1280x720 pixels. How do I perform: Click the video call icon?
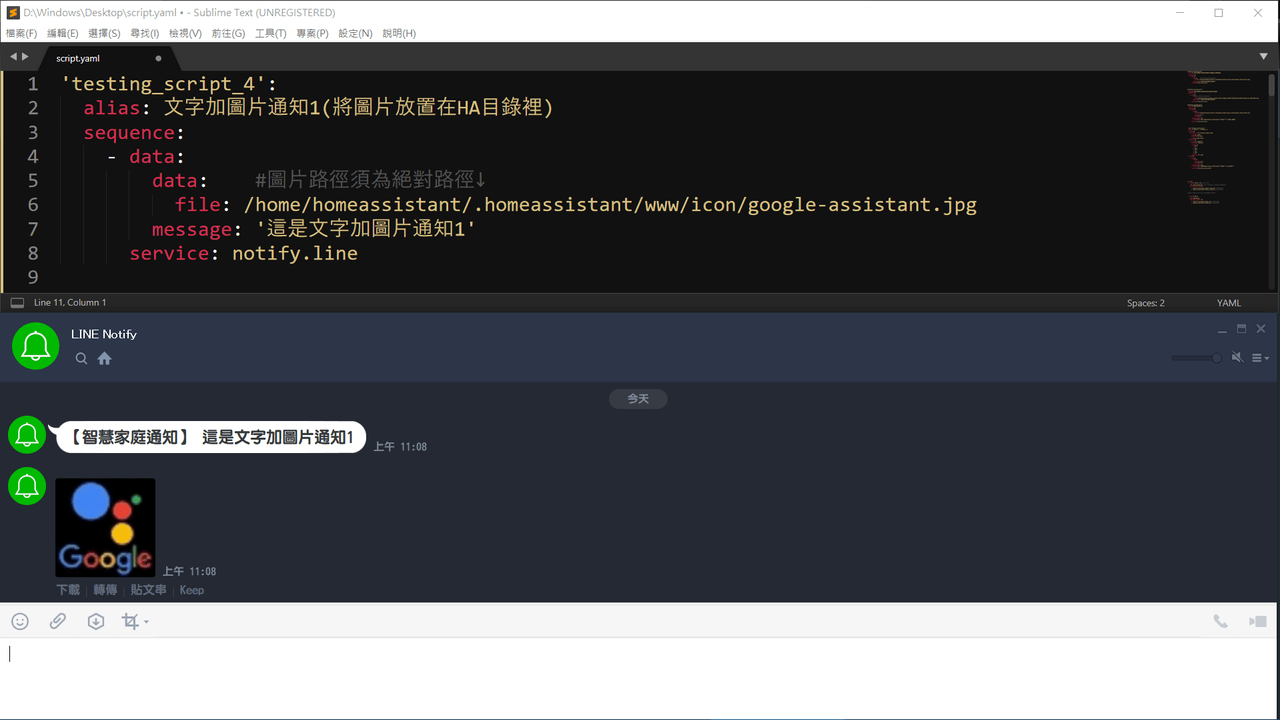point(1258,621)
